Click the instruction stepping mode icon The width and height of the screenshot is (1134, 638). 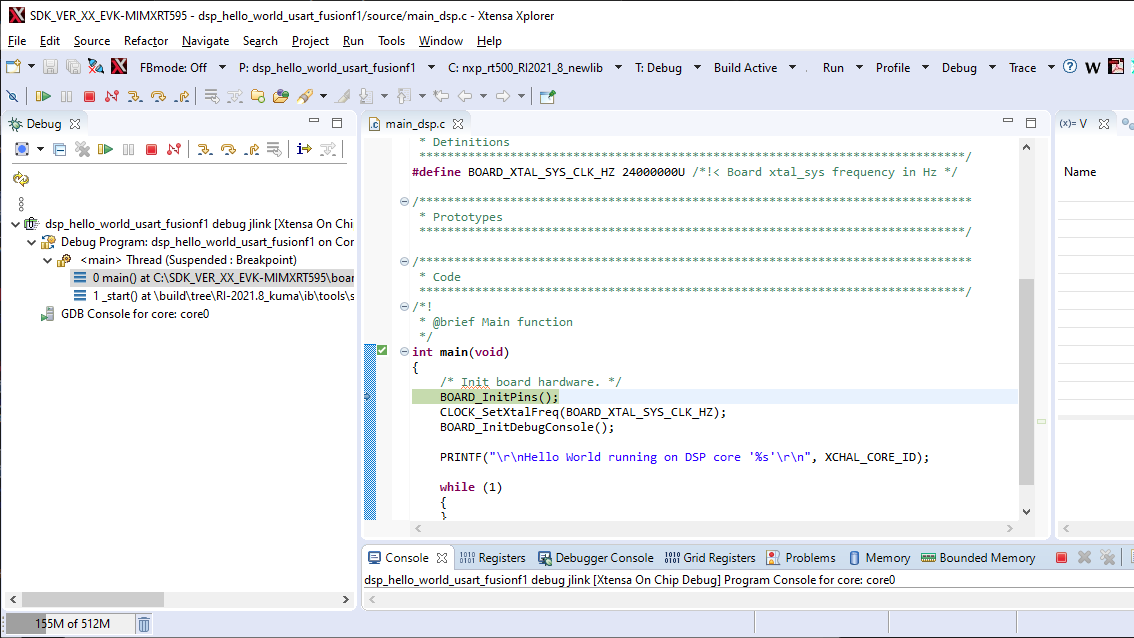click(304, 149)
